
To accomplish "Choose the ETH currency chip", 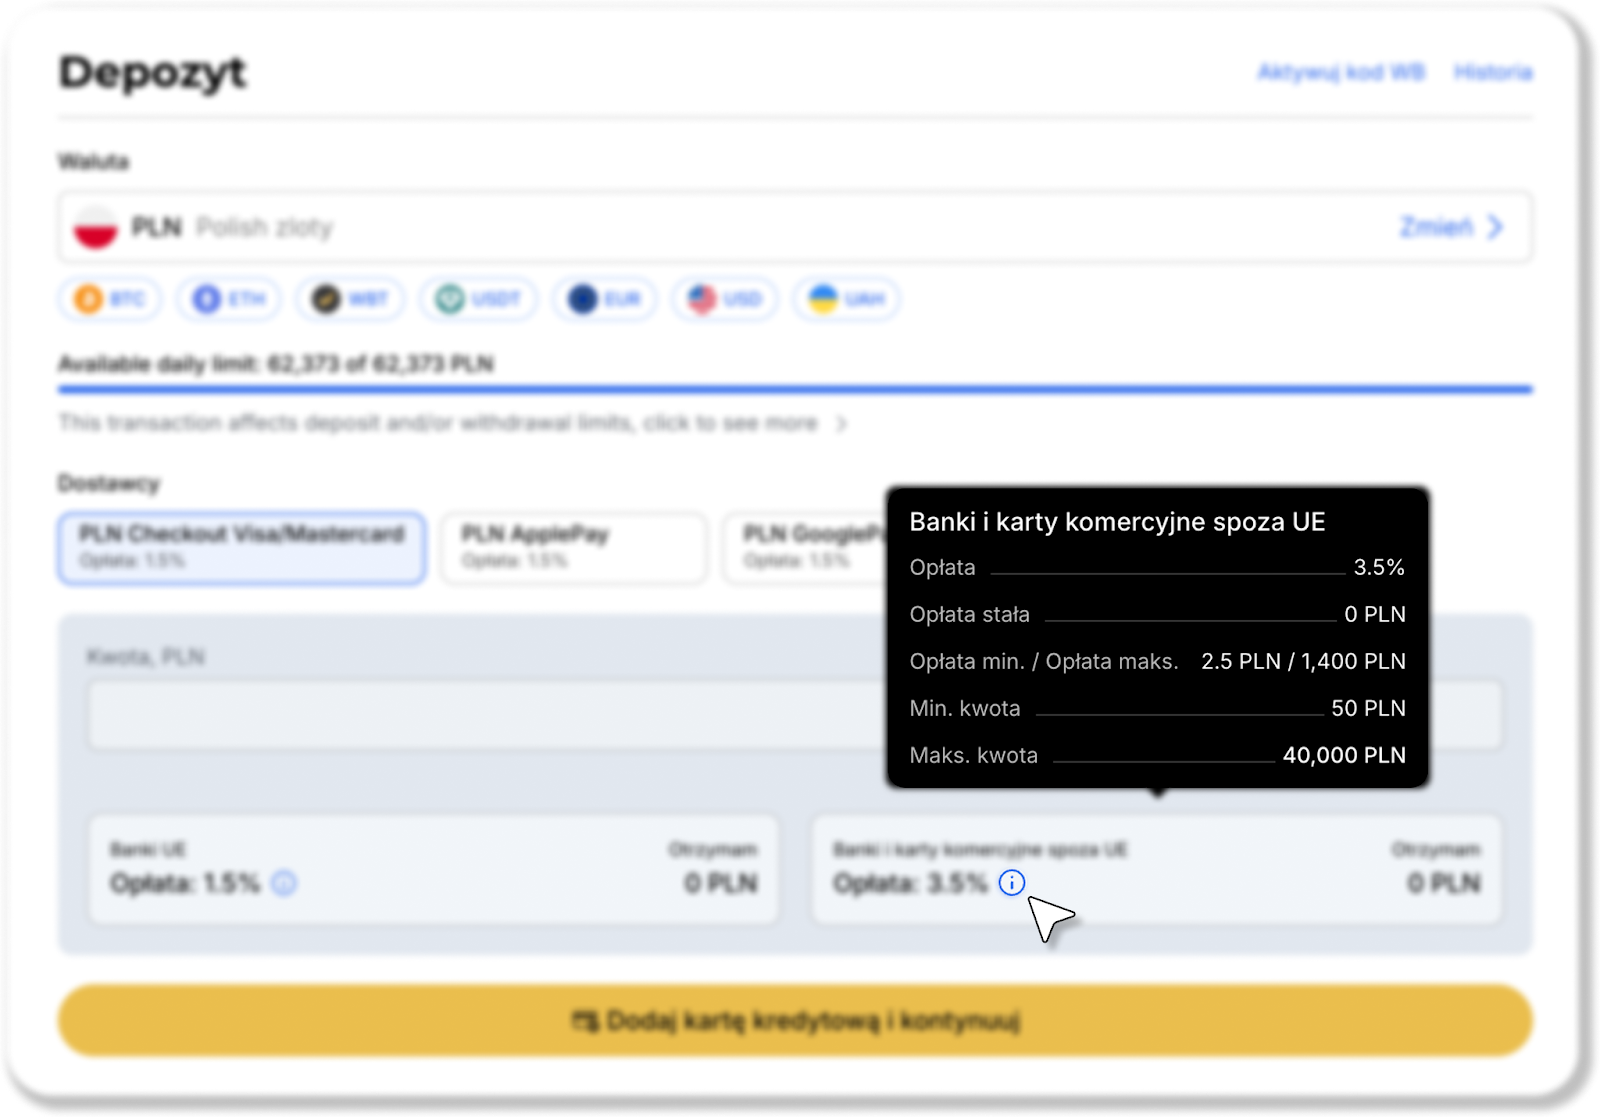I will pos(229,299).
